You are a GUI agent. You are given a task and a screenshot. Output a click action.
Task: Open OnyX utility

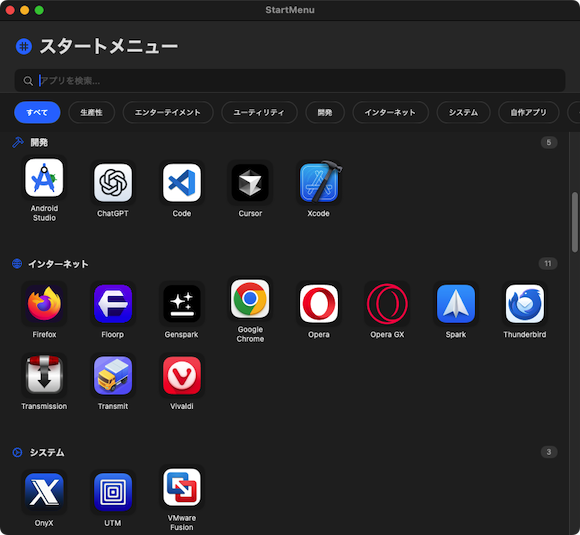coord(44,492)
